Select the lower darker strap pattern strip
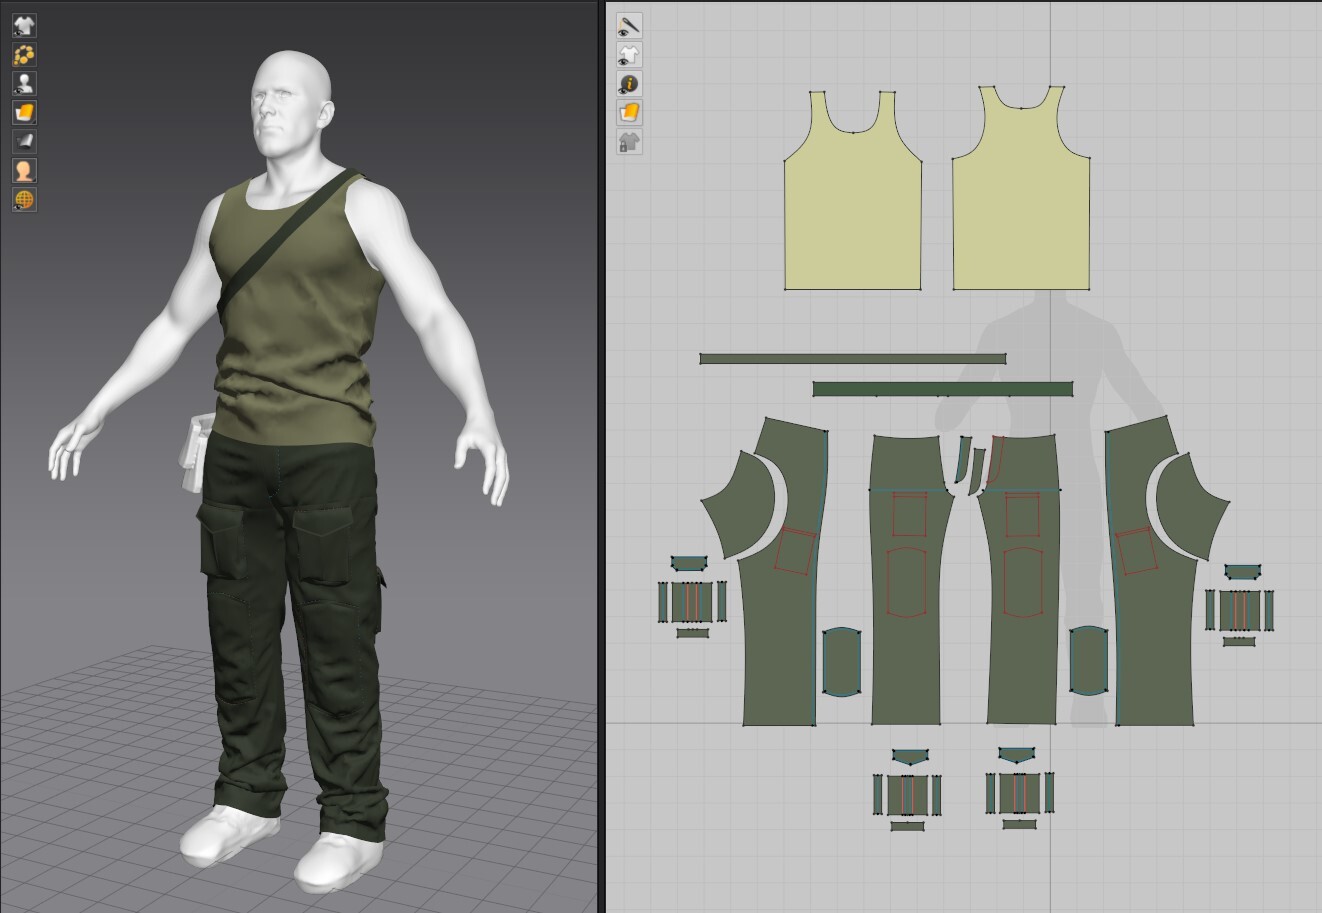Viewport: 1322px width, 913px height. pos(942,389)
